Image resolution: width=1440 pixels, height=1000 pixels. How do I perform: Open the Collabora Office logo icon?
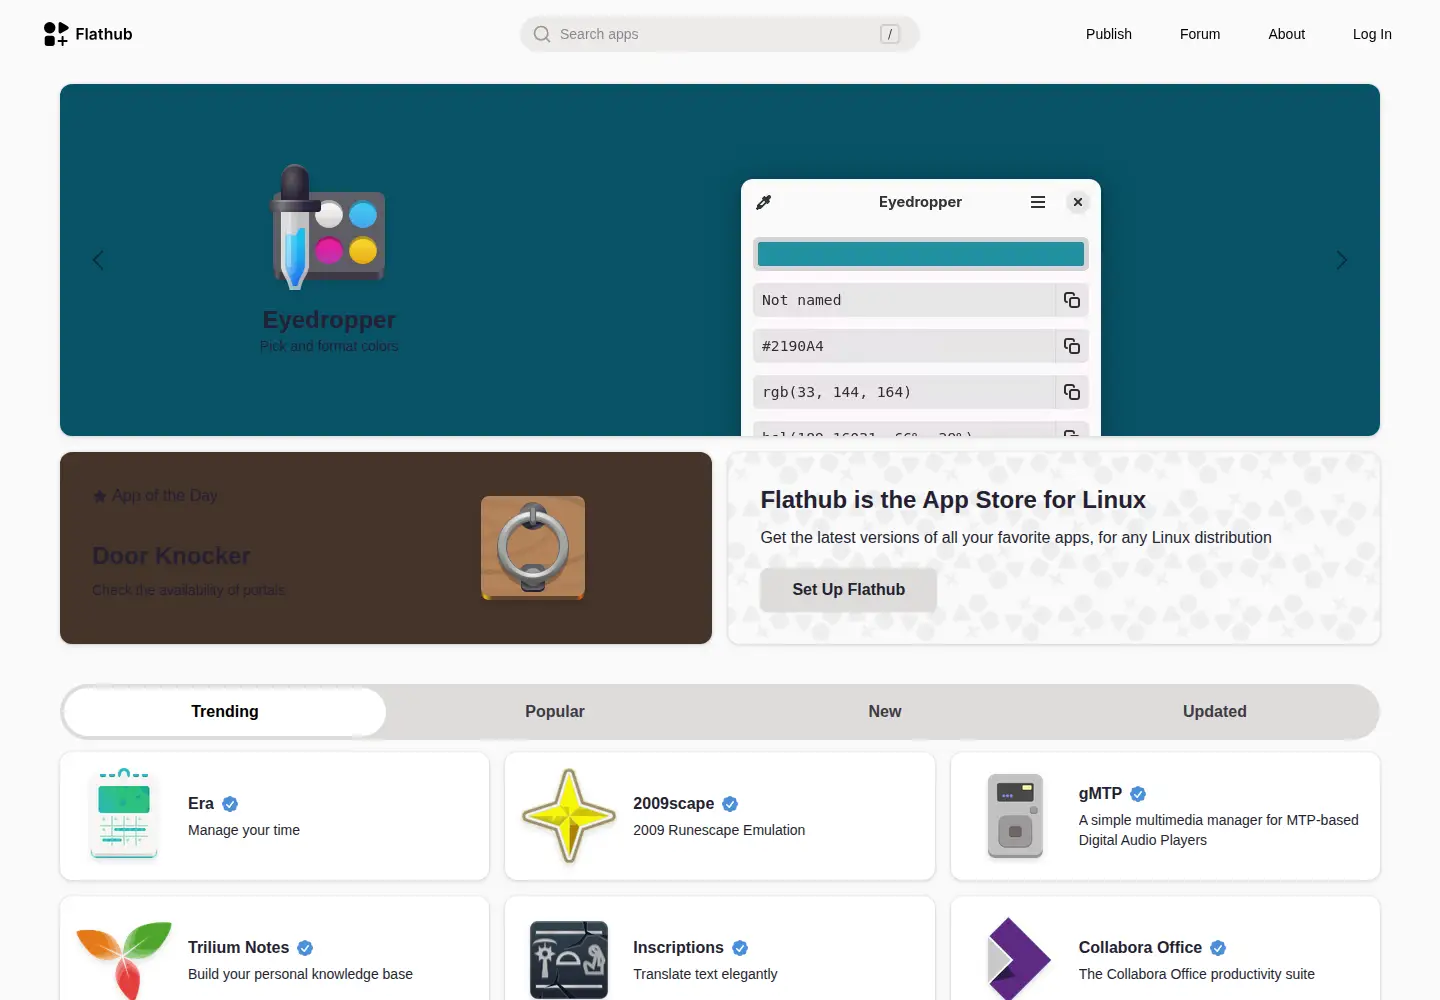1017,958
